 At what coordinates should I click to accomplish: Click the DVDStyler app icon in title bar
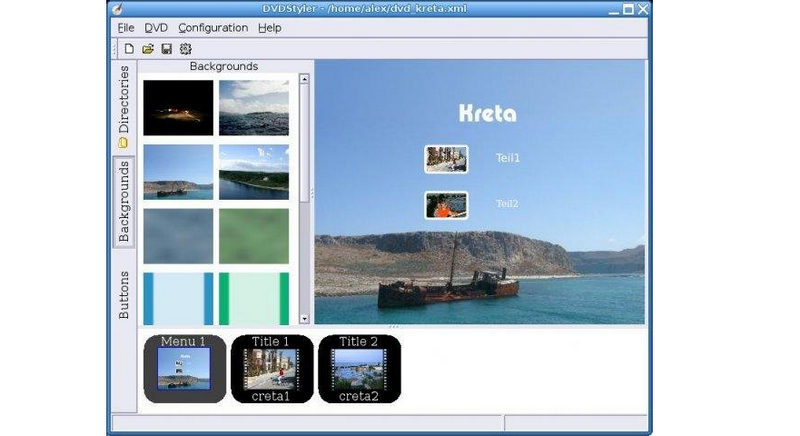[x=118, y=9]
